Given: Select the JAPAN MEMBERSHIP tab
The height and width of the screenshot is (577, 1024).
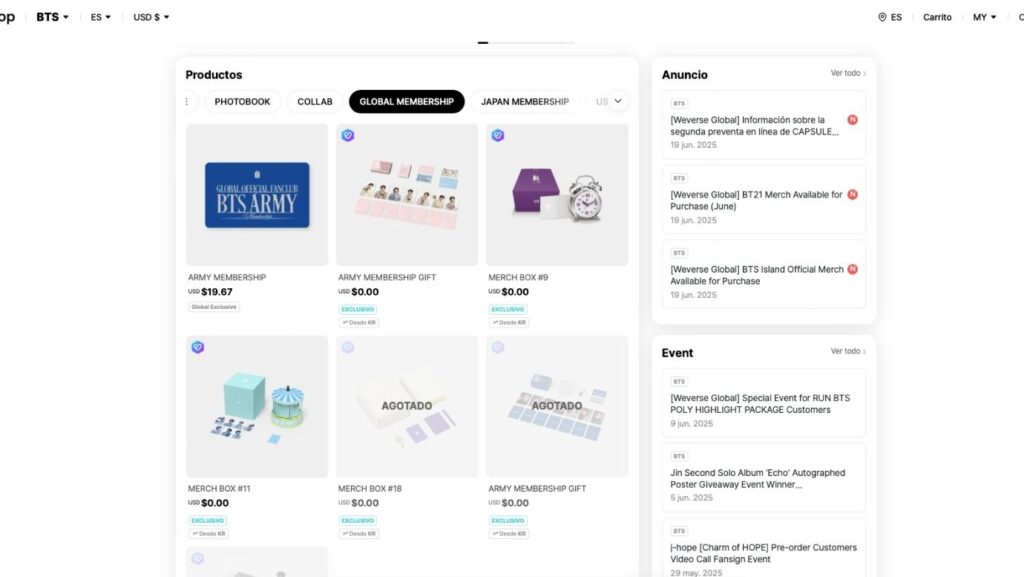Looking at the screenshot, I should 524,101.
